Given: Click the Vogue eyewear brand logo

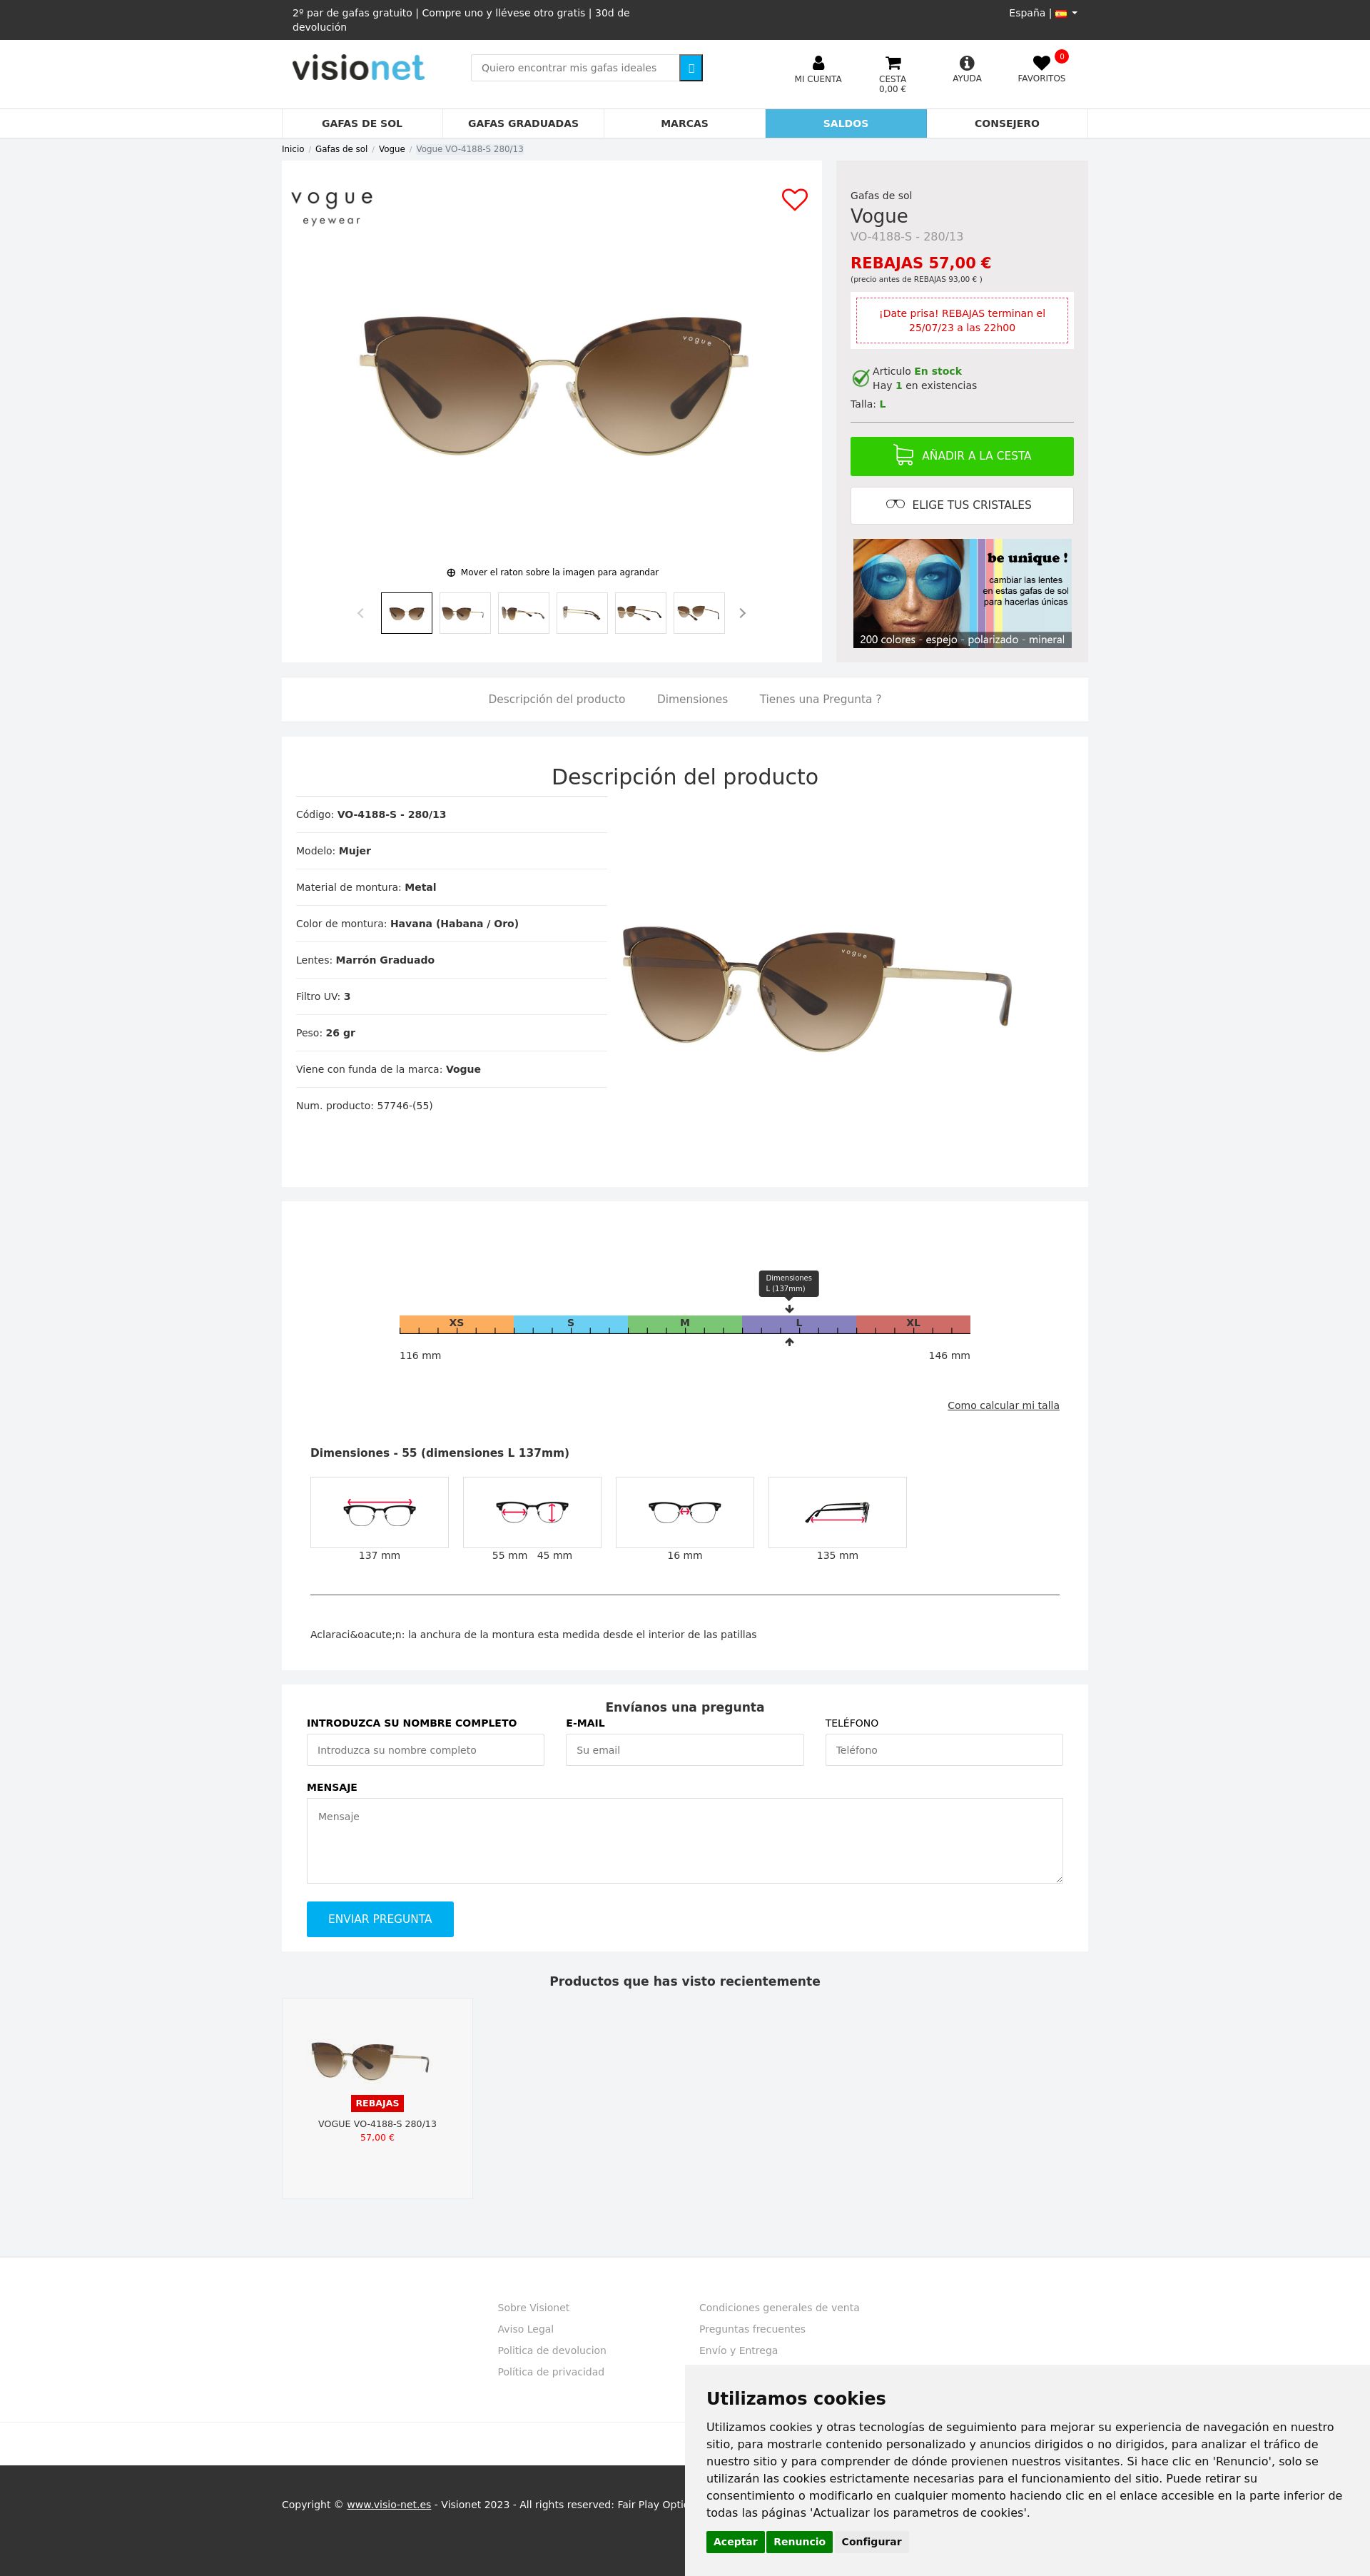Looking at the screenshot, I should (332, 206).
